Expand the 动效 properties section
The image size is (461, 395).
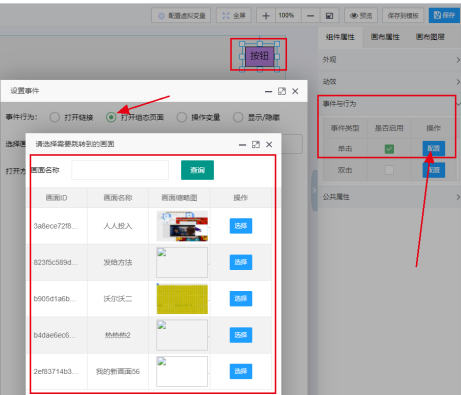(389, 82)
